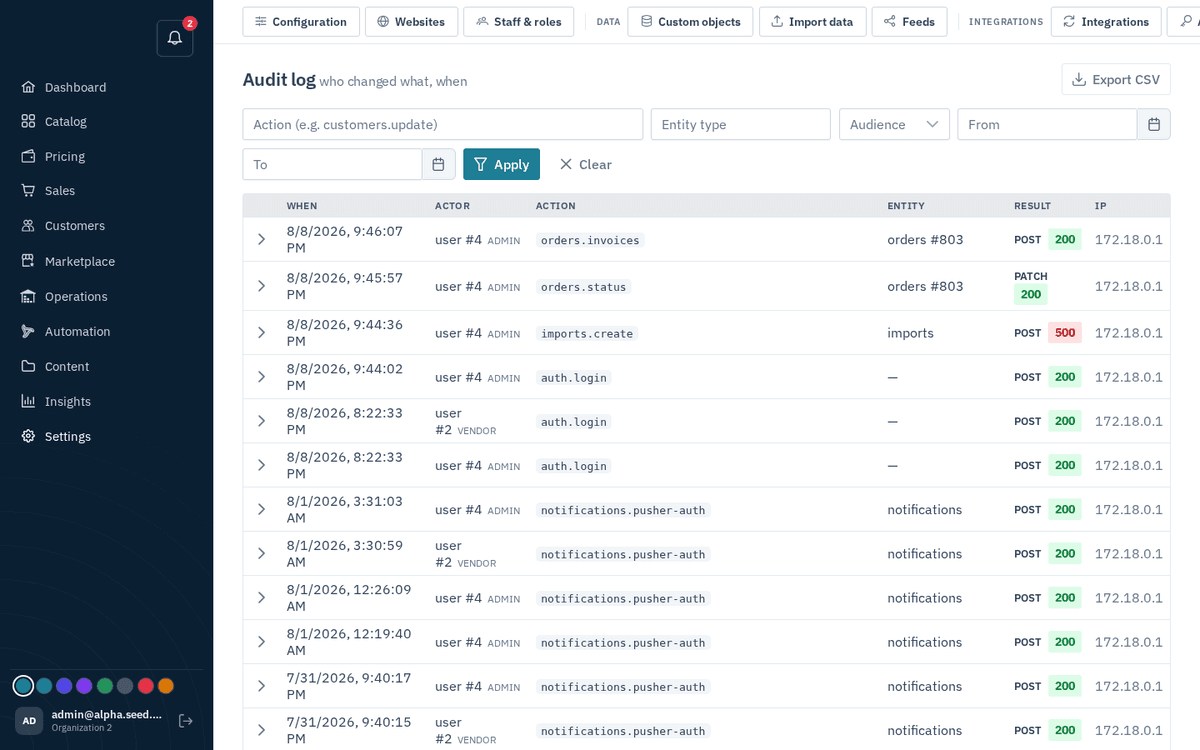Click the AD user avatar

point(29,720)
